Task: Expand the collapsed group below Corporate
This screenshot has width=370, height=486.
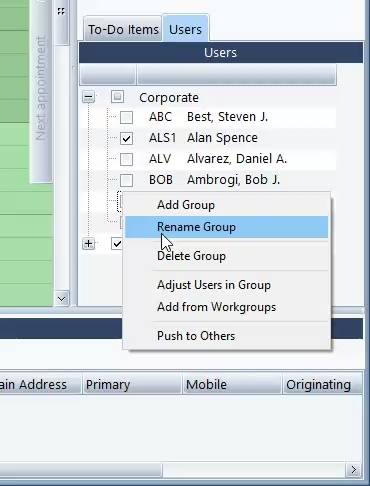Action: (89, 244)
